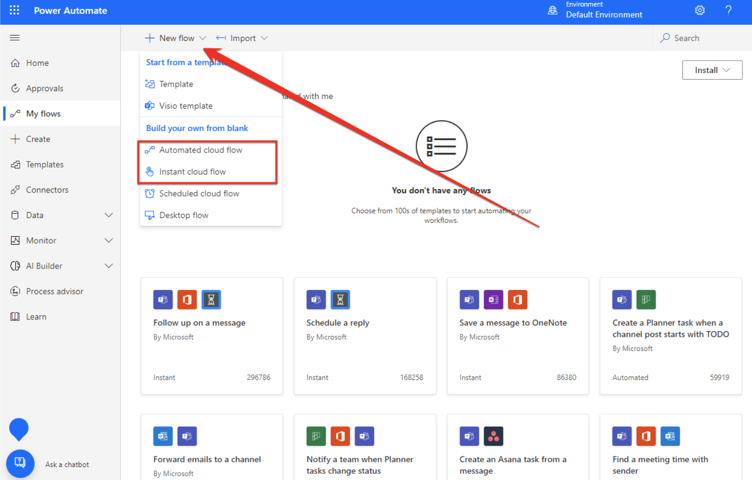Click the Create plus icon in sidebar
The width and height of the screenshot is (752, 480).
[15, 139]
